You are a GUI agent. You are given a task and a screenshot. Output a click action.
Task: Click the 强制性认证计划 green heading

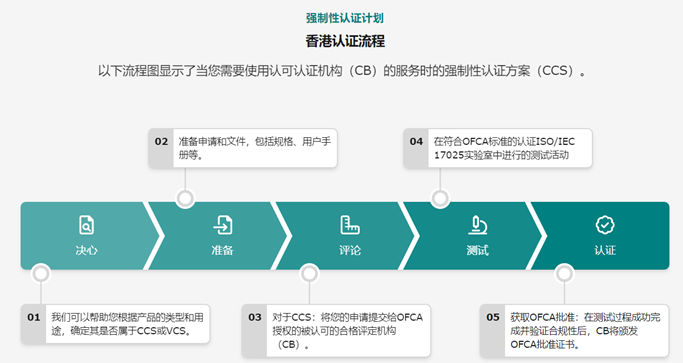tap(345, 18)
